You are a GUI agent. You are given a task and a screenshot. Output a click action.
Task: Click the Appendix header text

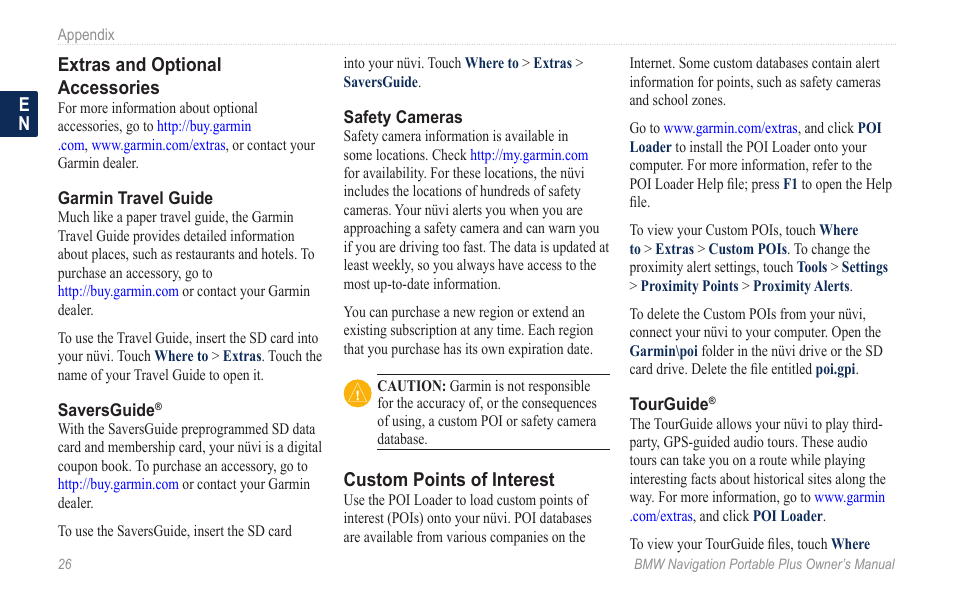pyautogui.click(x=86, y=35)
